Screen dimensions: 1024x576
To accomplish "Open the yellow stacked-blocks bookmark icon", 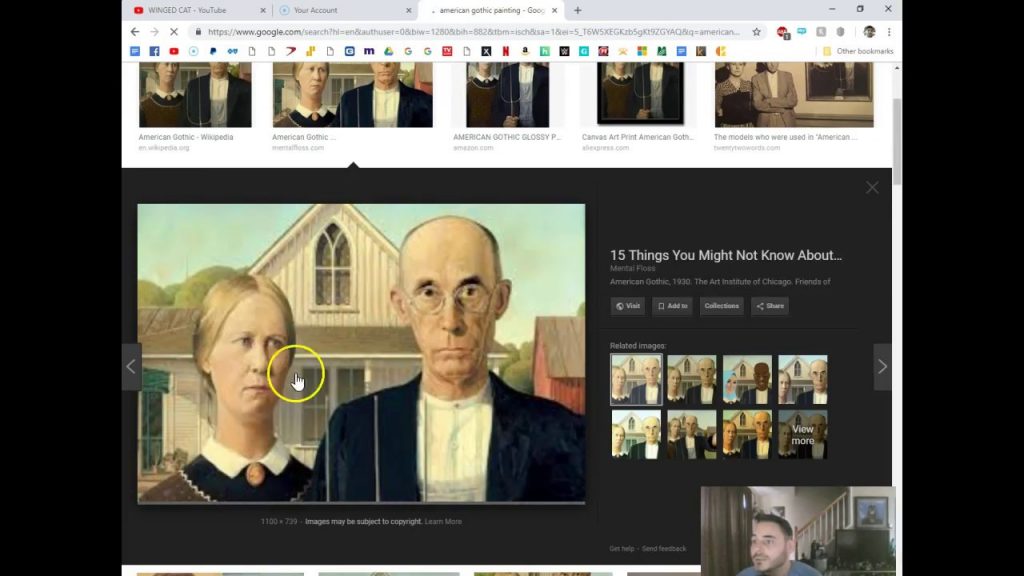I will [310, 51].
